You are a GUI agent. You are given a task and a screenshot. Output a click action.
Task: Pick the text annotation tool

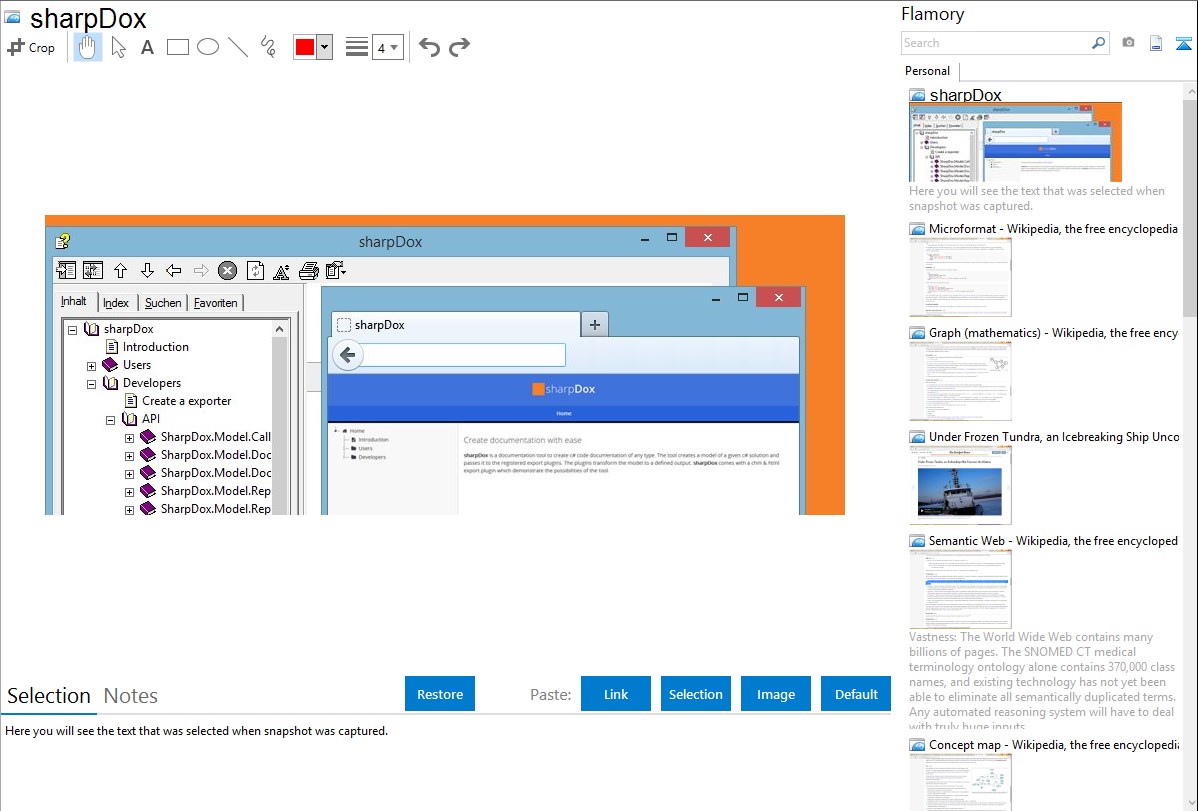coord(147,47)
